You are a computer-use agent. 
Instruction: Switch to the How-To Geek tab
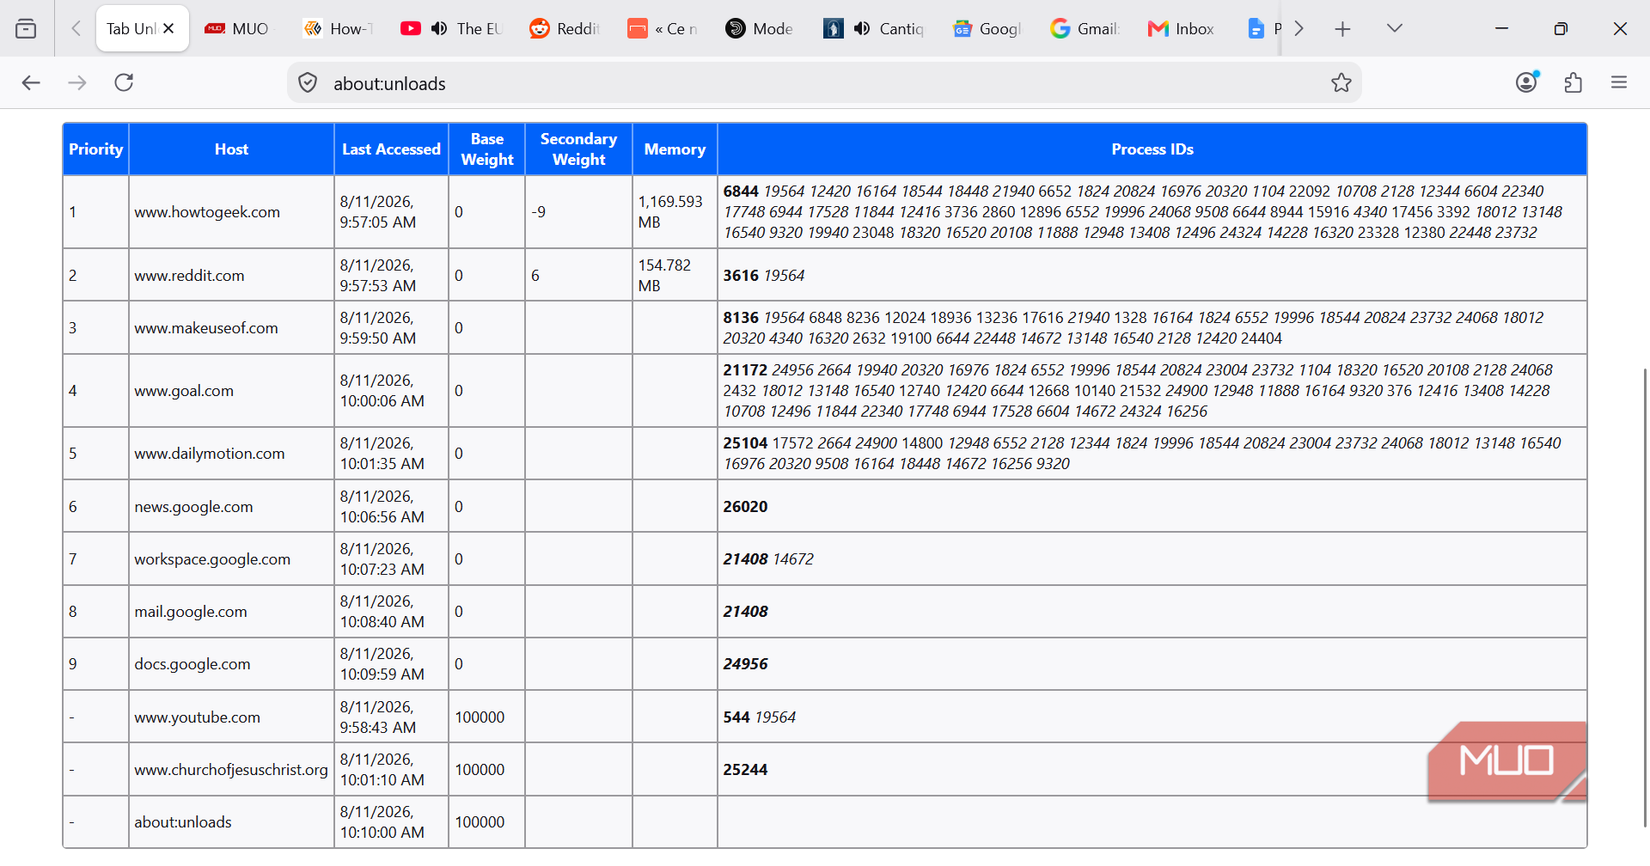tap(338, 29)
